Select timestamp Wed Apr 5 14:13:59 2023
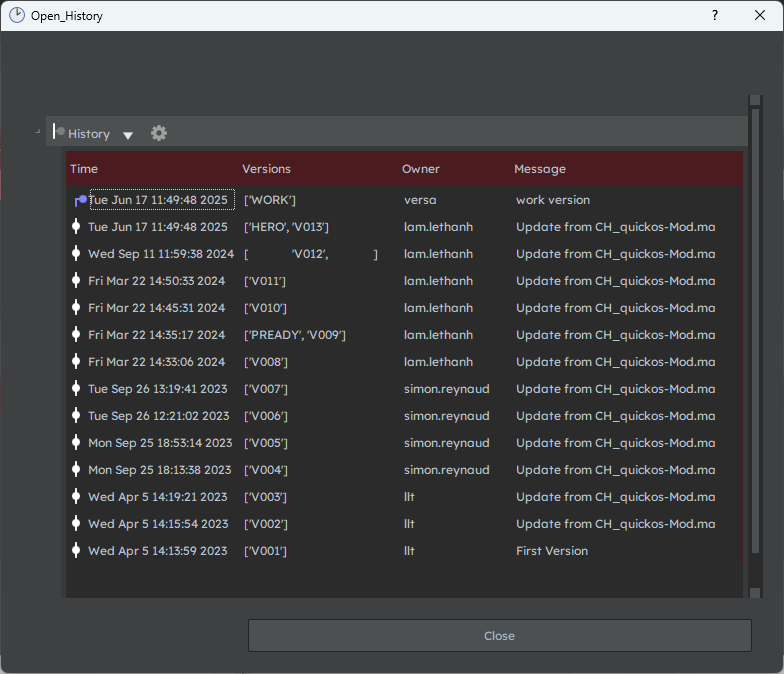784x674 pixels. point(158,551)
